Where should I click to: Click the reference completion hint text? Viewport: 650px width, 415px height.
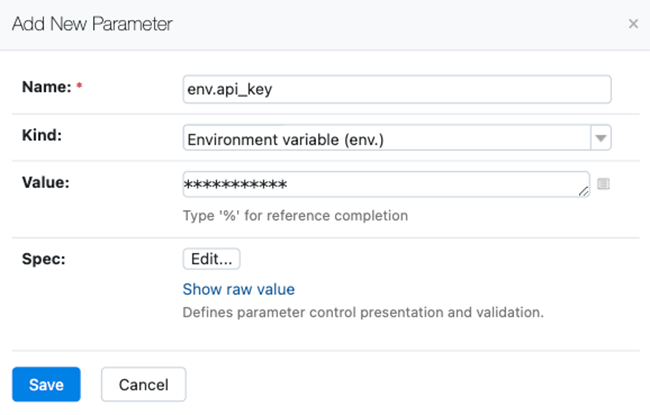(295, 215)
